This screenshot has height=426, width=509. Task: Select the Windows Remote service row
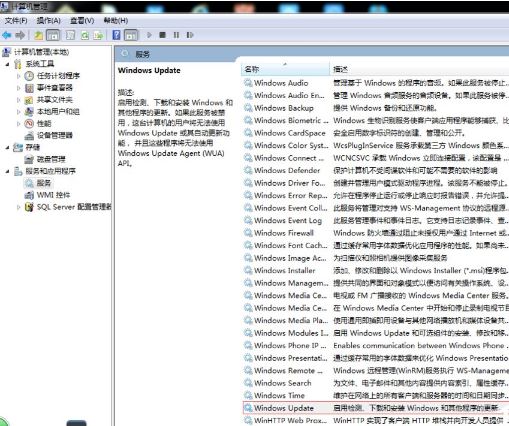pos(376,370)
